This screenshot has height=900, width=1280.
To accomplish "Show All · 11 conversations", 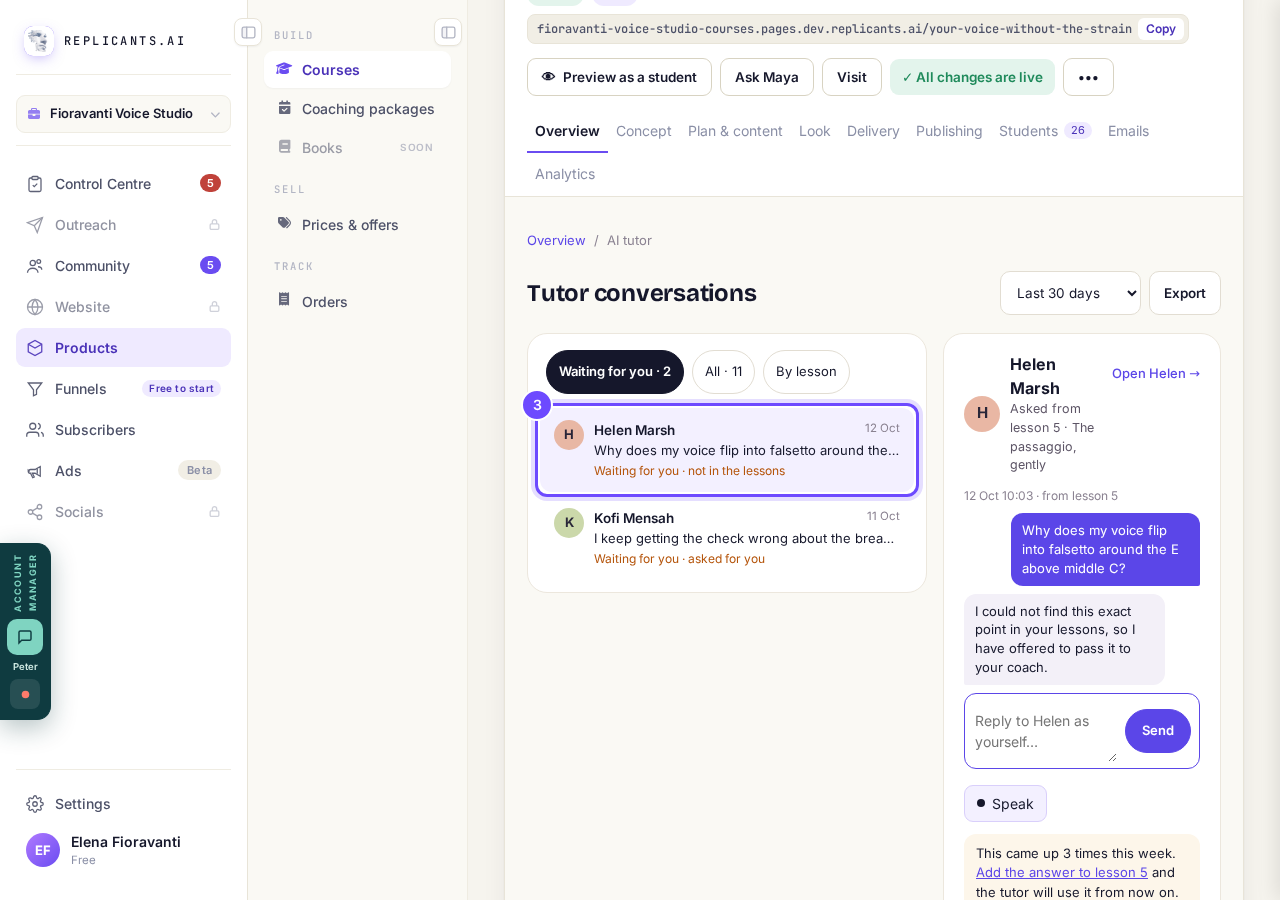I will pyautogui.click(x=723, y=372).
